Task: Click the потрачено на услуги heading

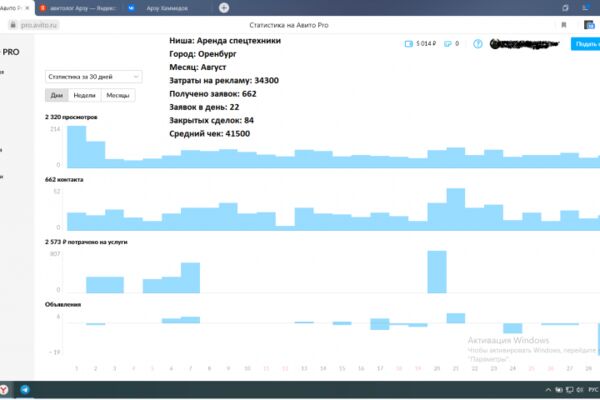Action: point(86,242)
